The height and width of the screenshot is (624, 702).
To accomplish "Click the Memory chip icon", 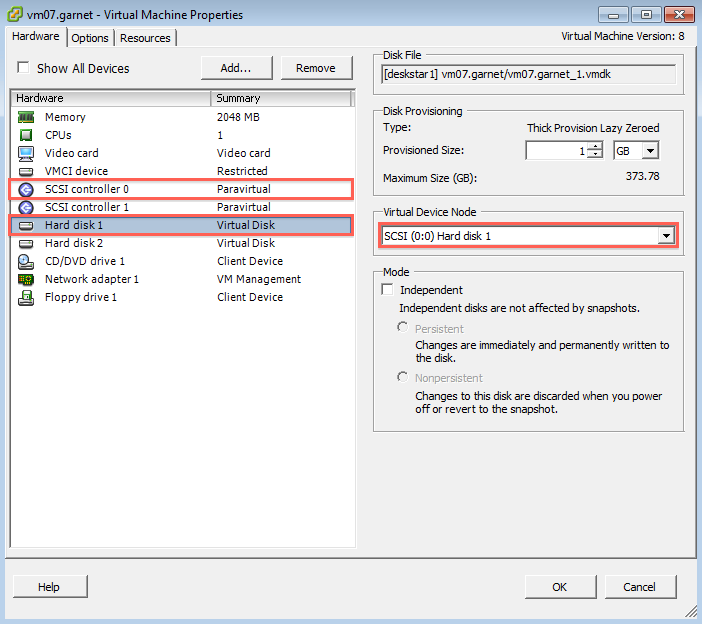I will coord(26,117).
